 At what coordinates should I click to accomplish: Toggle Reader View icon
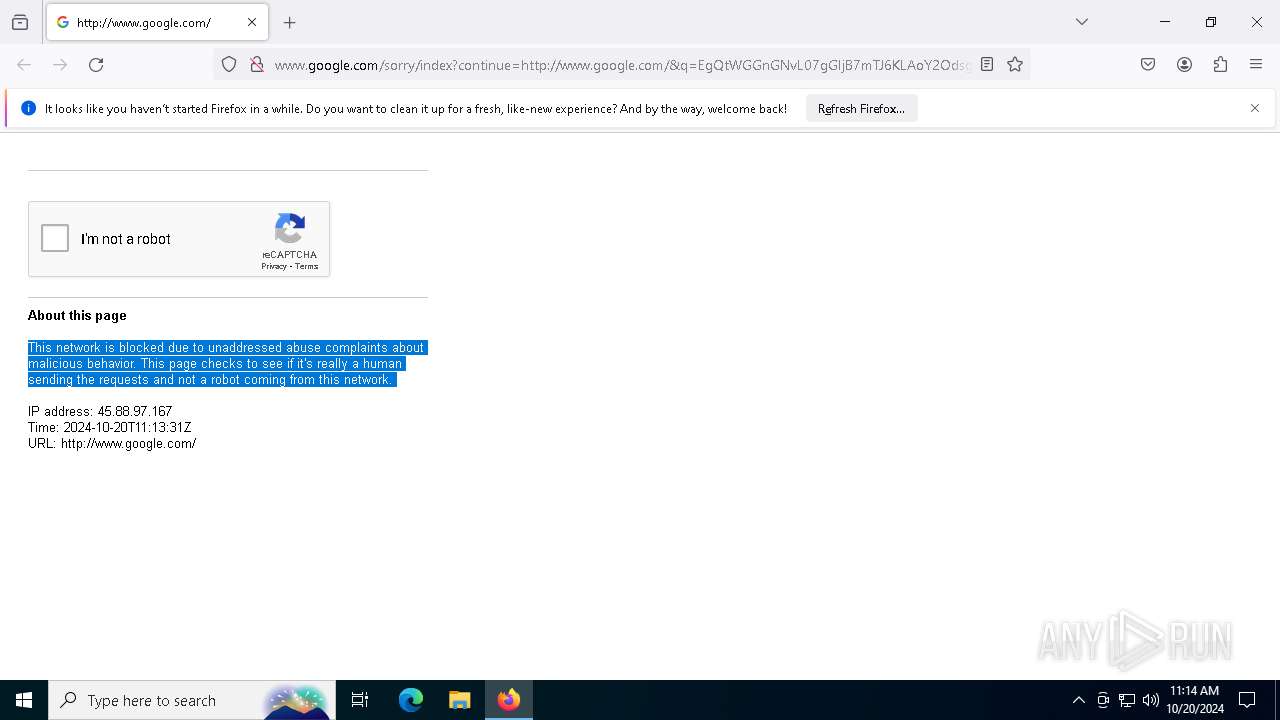pos(987,65)
